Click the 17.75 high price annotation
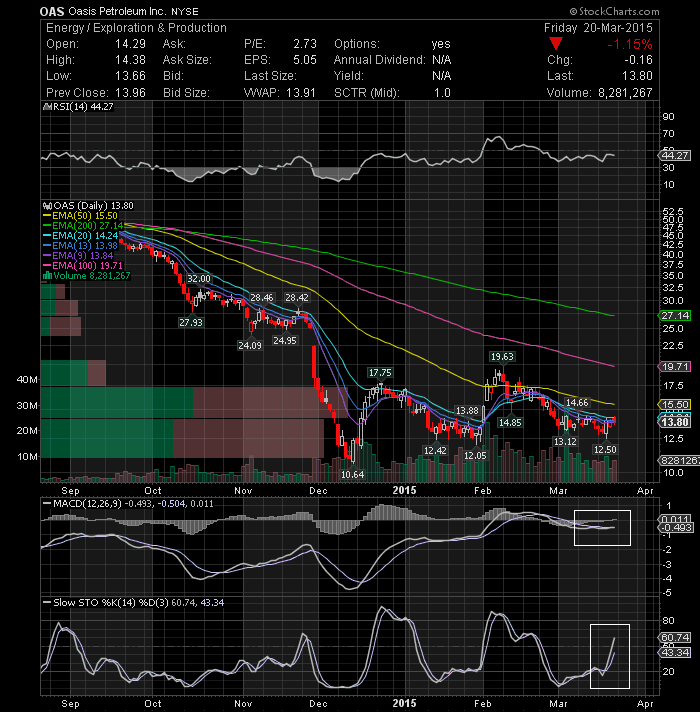700x712 pixels. click(x=380, y=373)
